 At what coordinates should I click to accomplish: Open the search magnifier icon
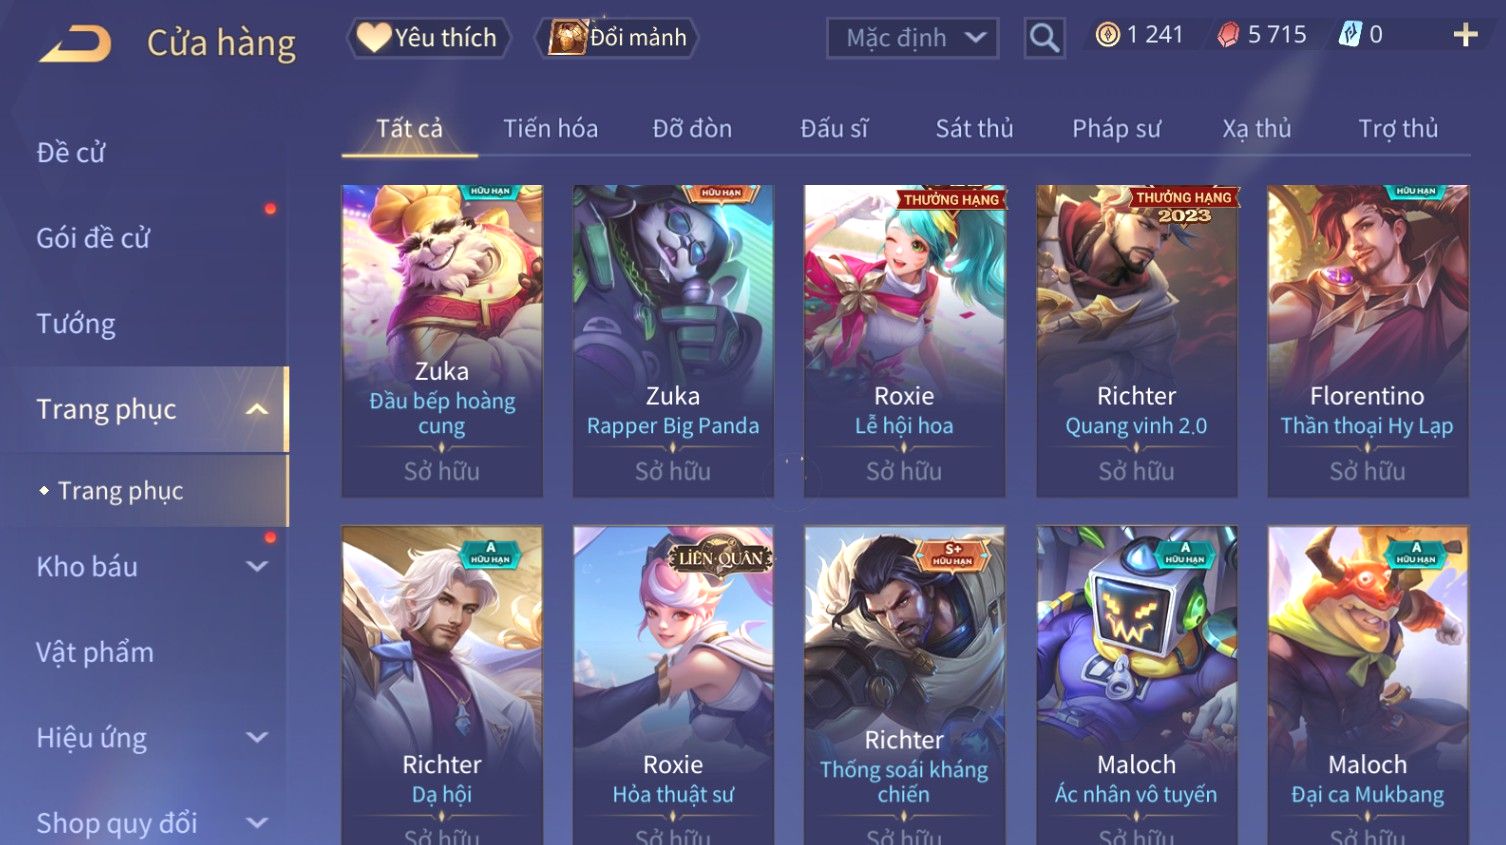pyautogui.click(x=1044, y=38)
